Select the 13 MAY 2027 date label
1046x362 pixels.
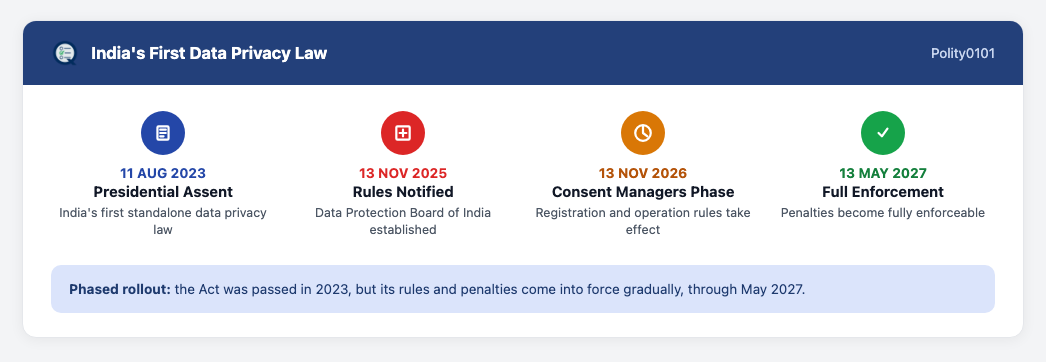(x=883, y=173)
